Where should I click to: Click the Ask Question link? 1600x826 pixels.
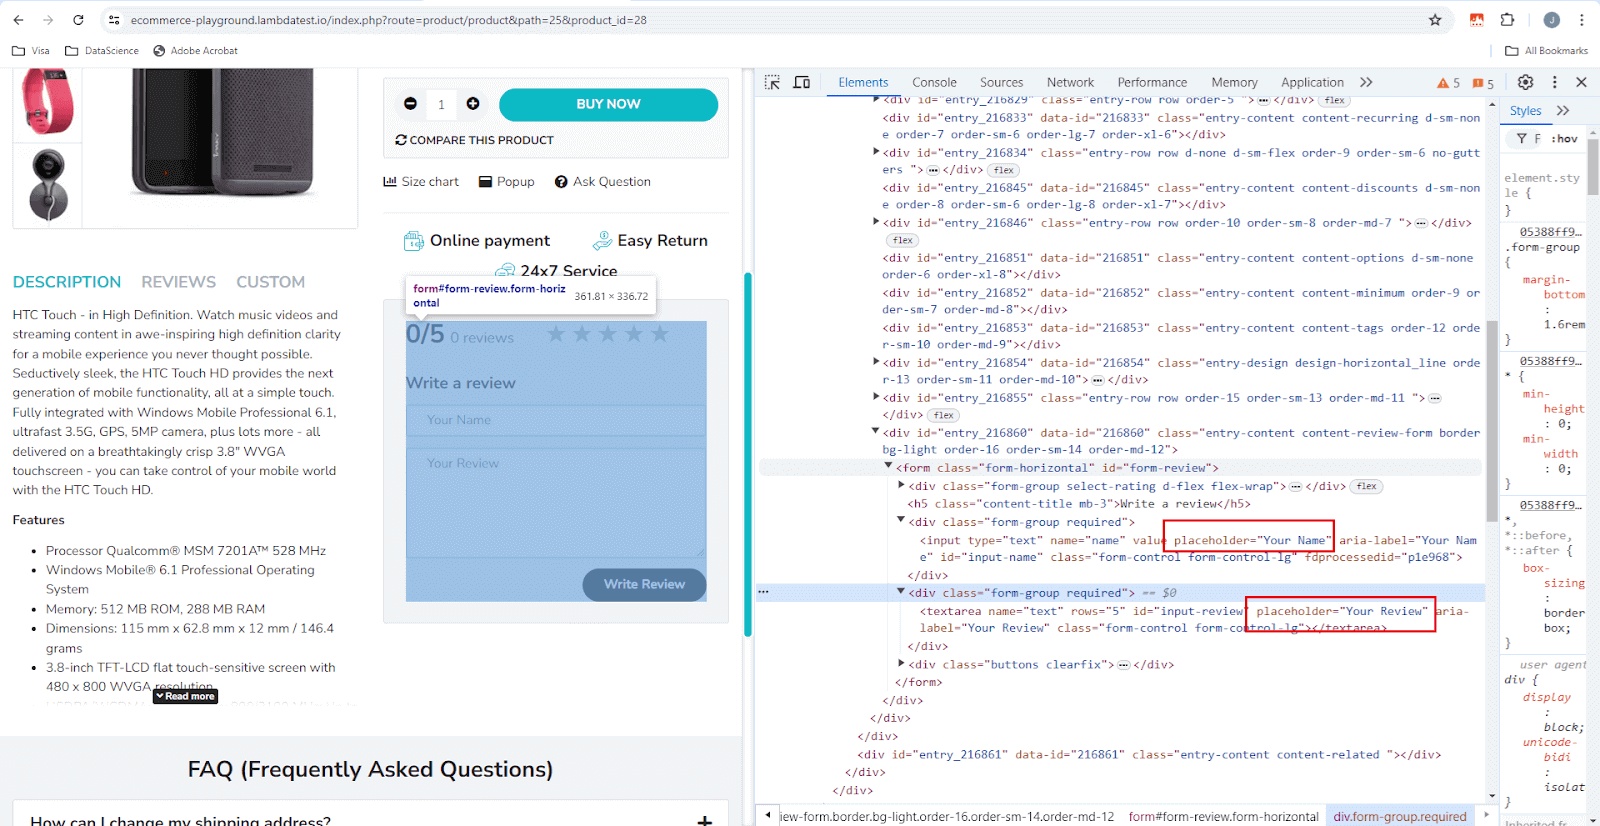coord(603,182)
